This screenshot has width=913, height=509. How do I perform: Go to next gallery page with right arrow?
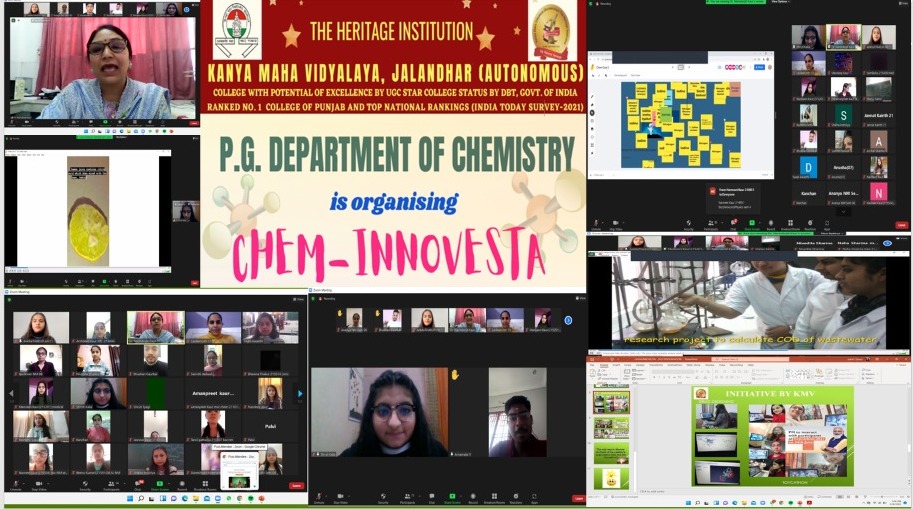(x=300, y=393)
